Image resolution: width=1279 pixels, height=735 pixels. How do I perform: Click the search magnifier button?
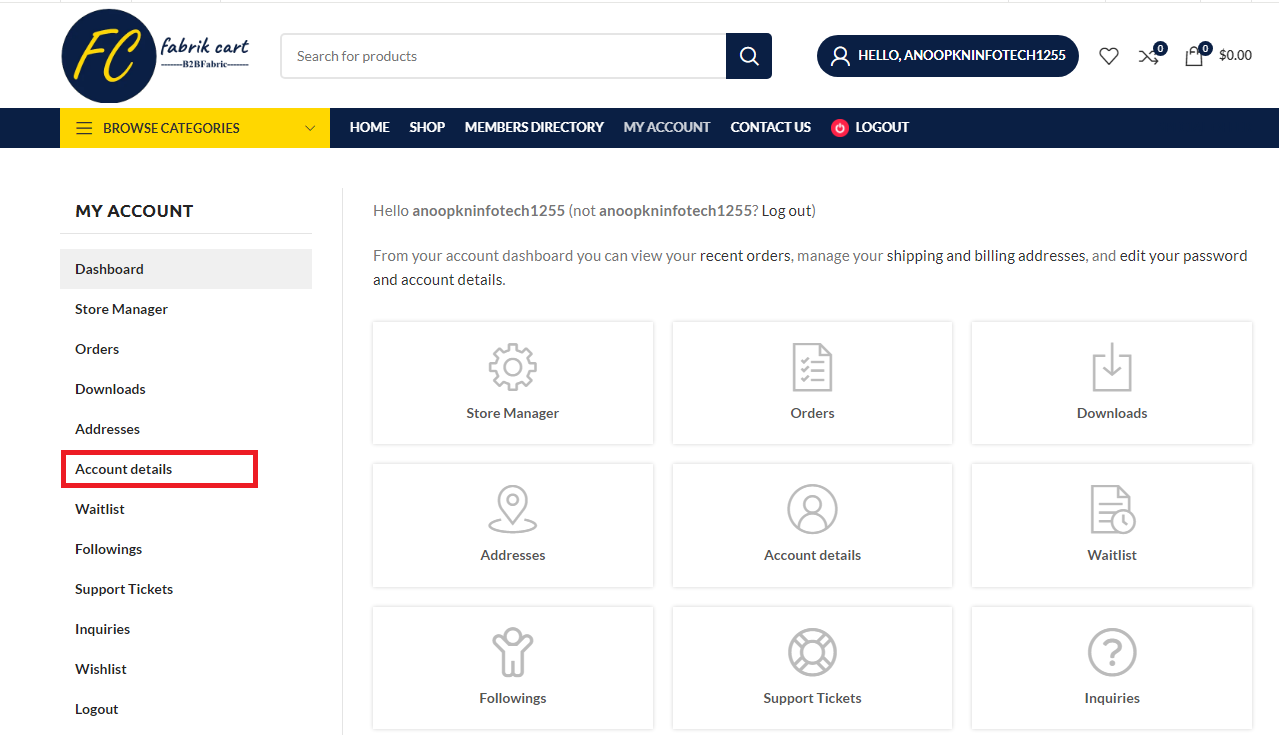[x=749, y=56]
